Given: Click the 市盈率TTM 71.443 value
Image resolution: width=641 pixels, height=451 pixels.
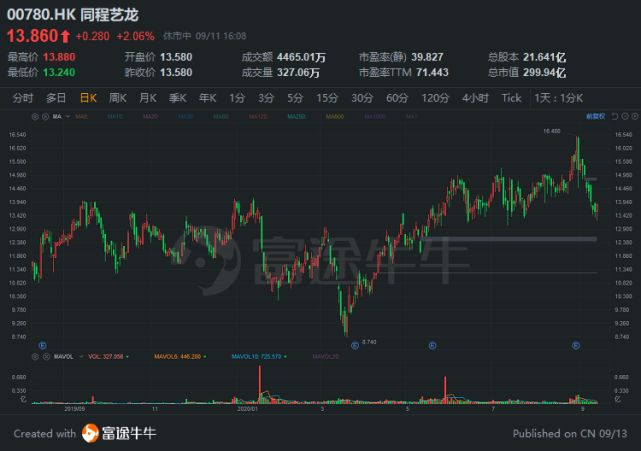Looking at the screenshot, I should (x=433, y=72).
